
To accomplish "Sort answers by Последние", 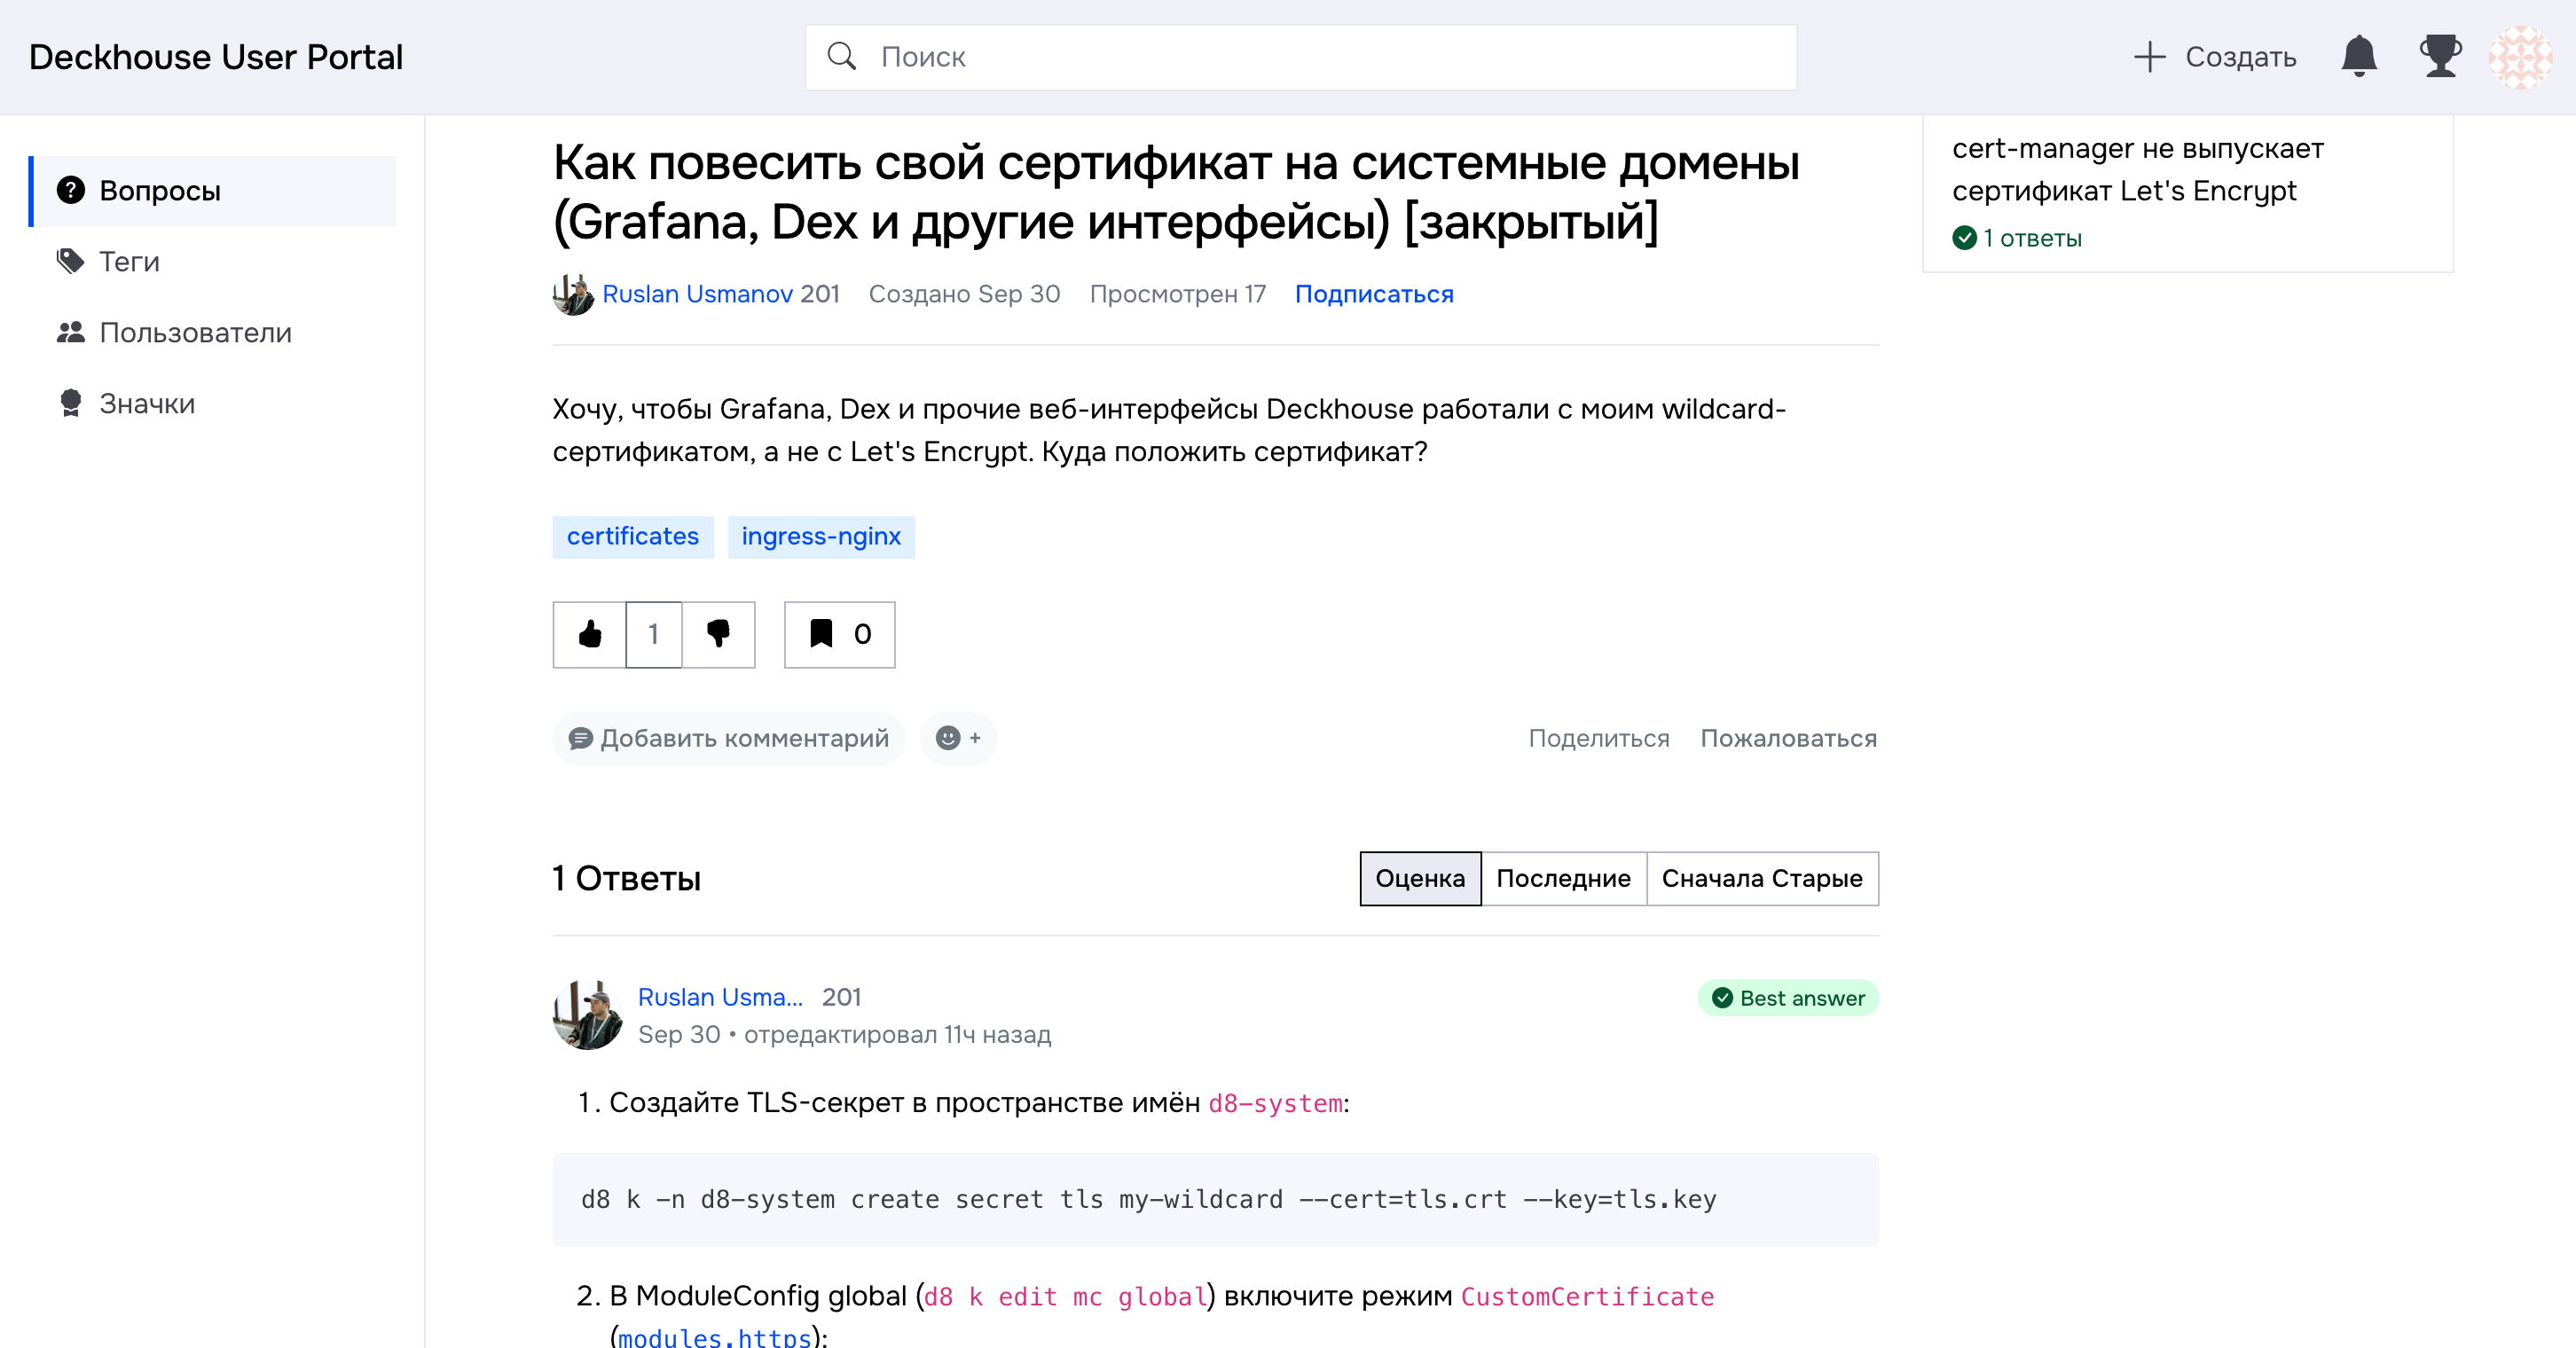I will 1563,878.
